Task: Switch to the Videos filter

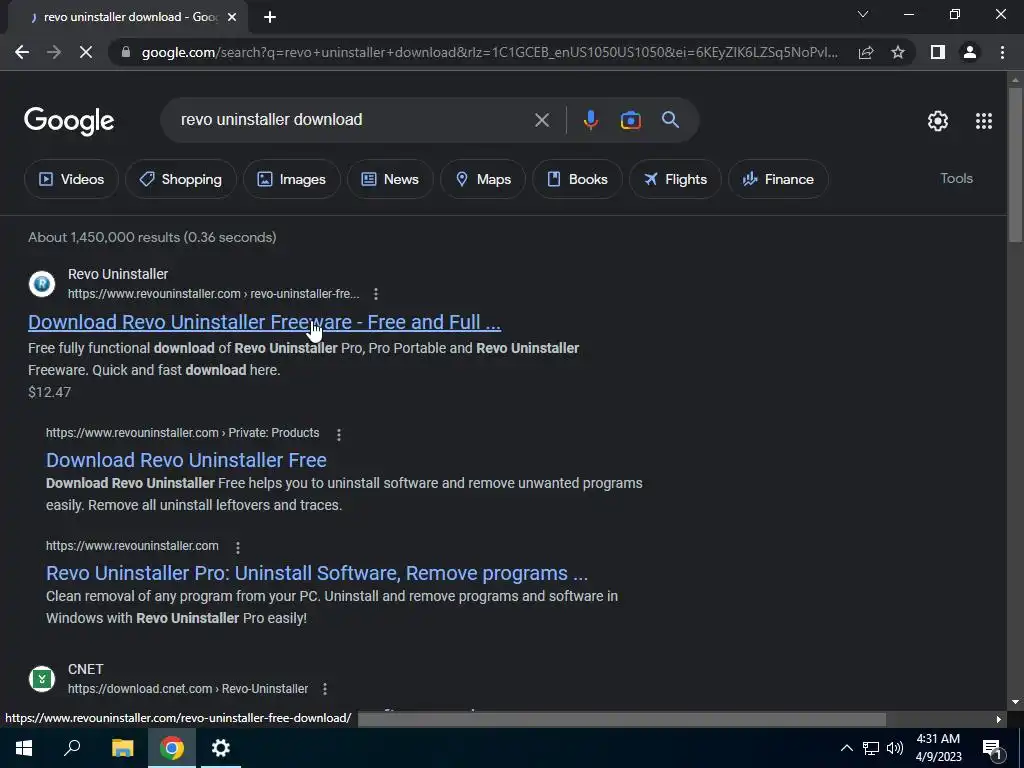Action: tap(72, 179)
